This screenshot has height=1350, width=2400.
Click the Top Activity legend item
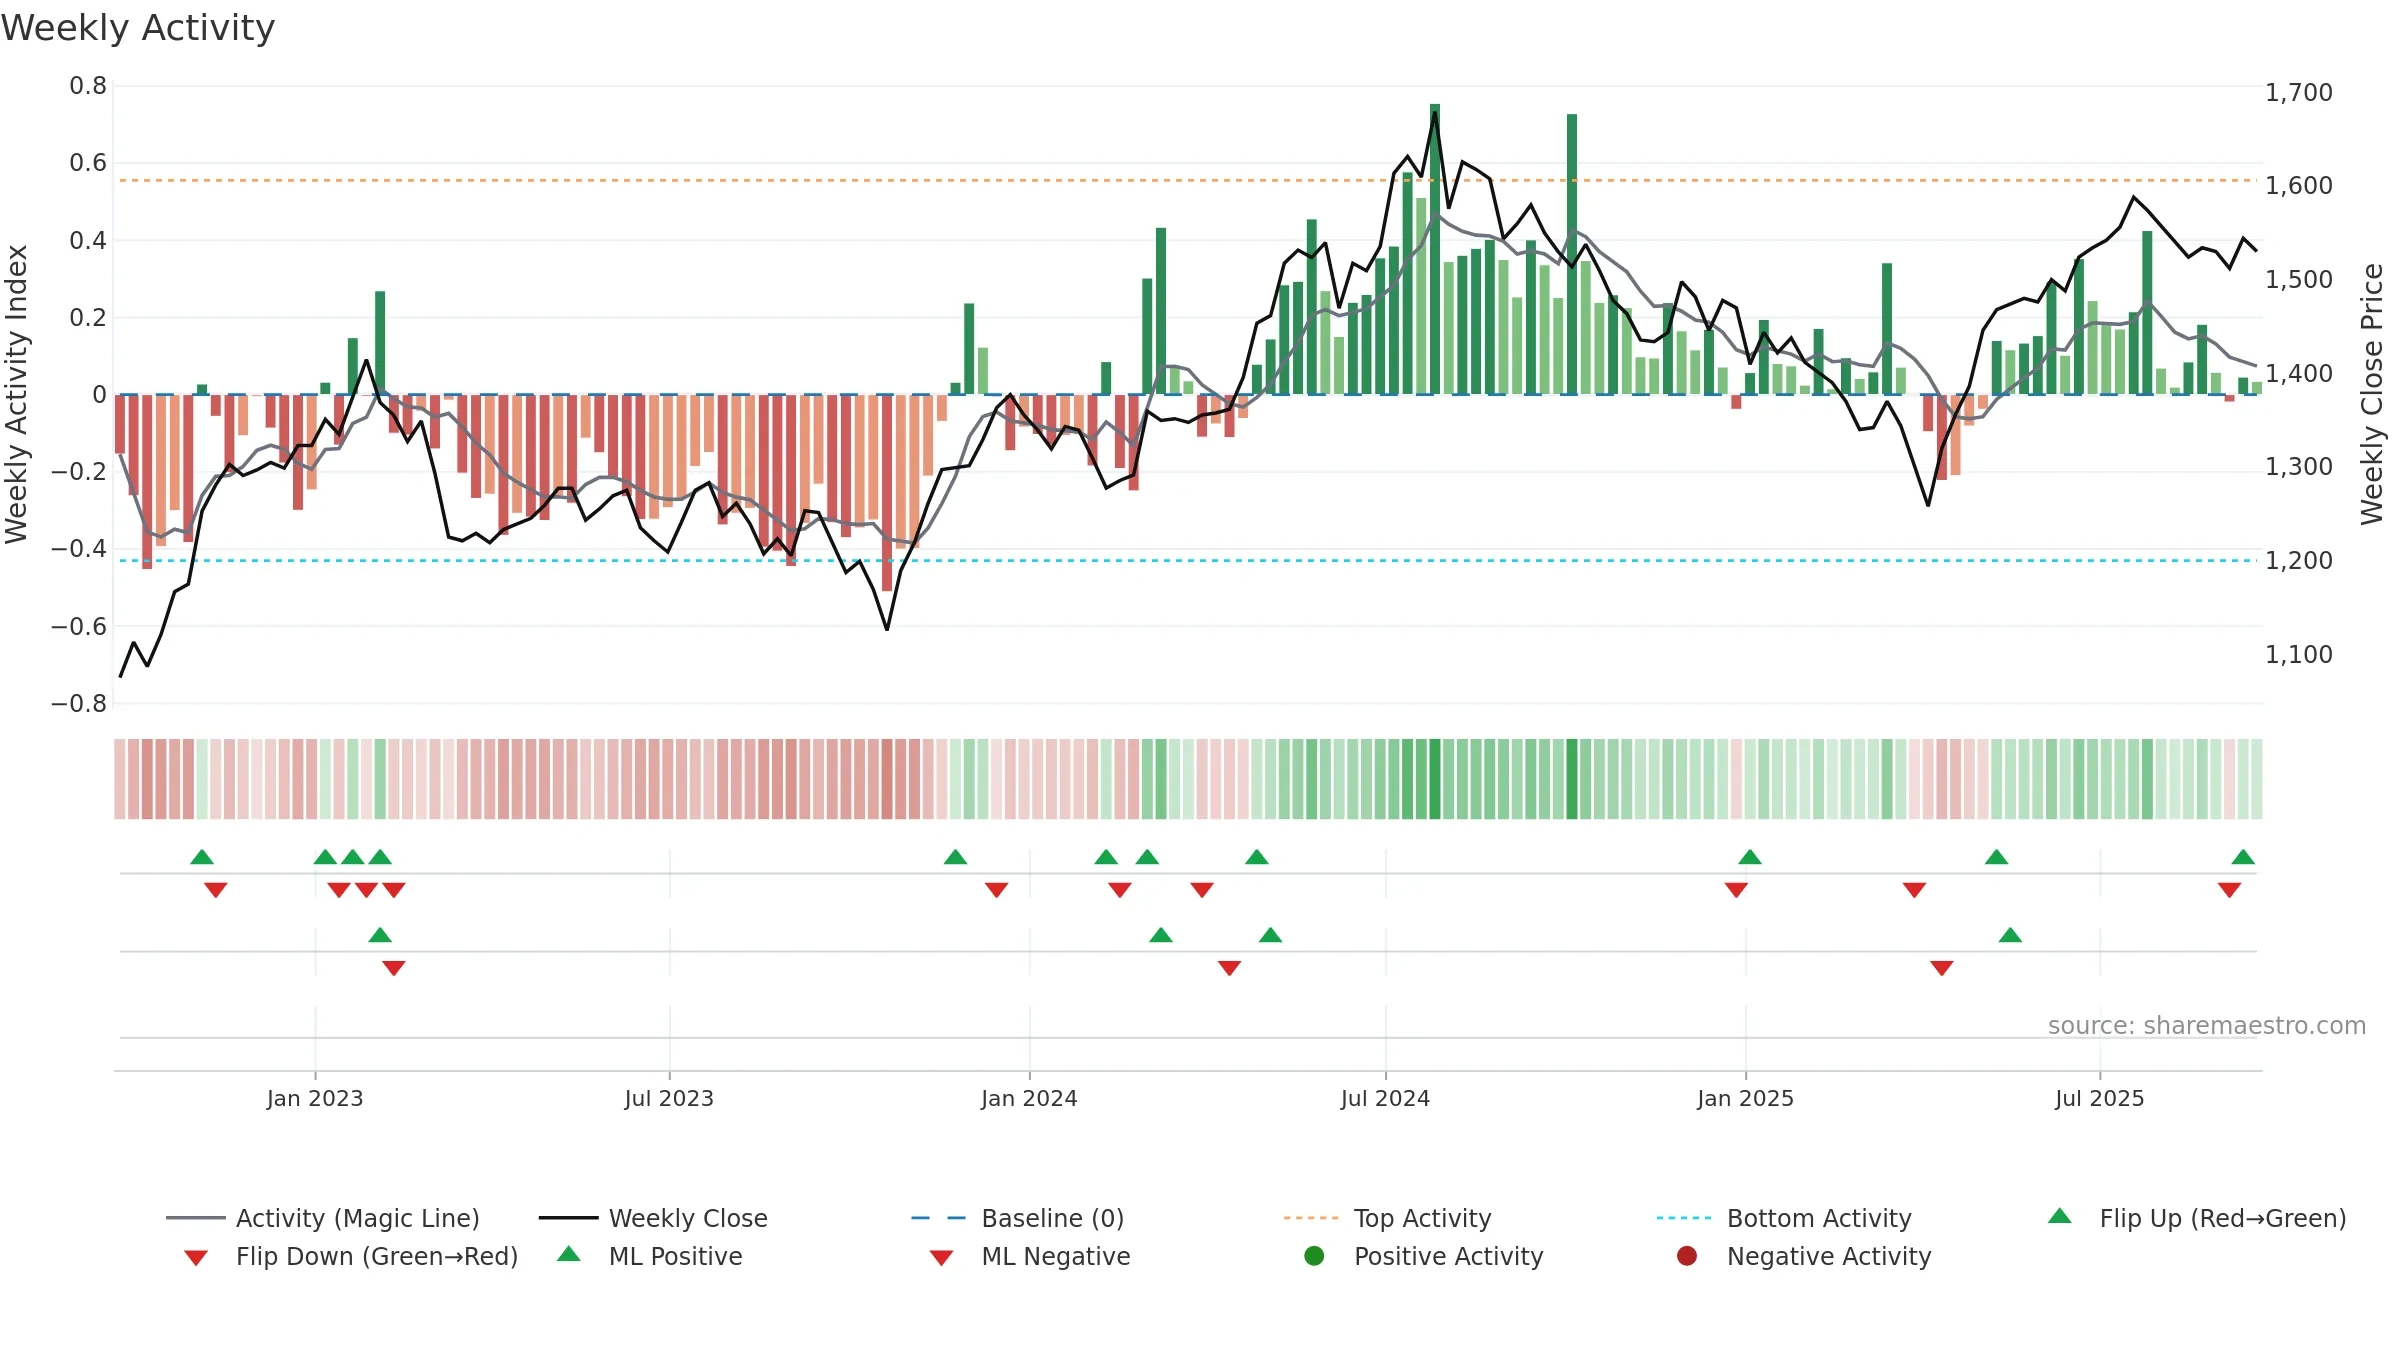[1387, 1218]
